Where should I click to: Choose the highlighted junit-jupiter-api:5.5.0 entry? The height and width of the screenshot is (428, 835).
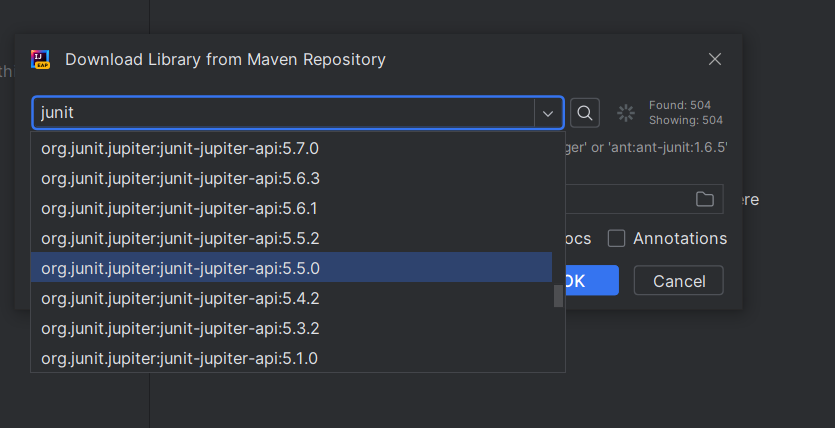(x=291, y=268)
